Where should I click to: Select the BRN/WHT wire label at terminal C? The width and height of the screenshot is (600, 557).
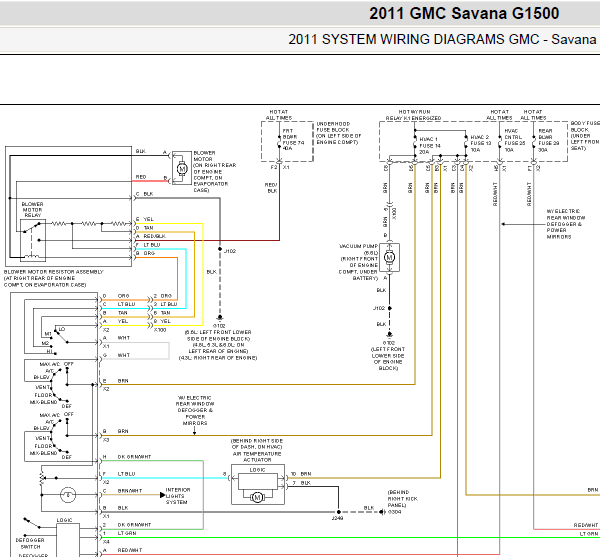click(130, 490)
